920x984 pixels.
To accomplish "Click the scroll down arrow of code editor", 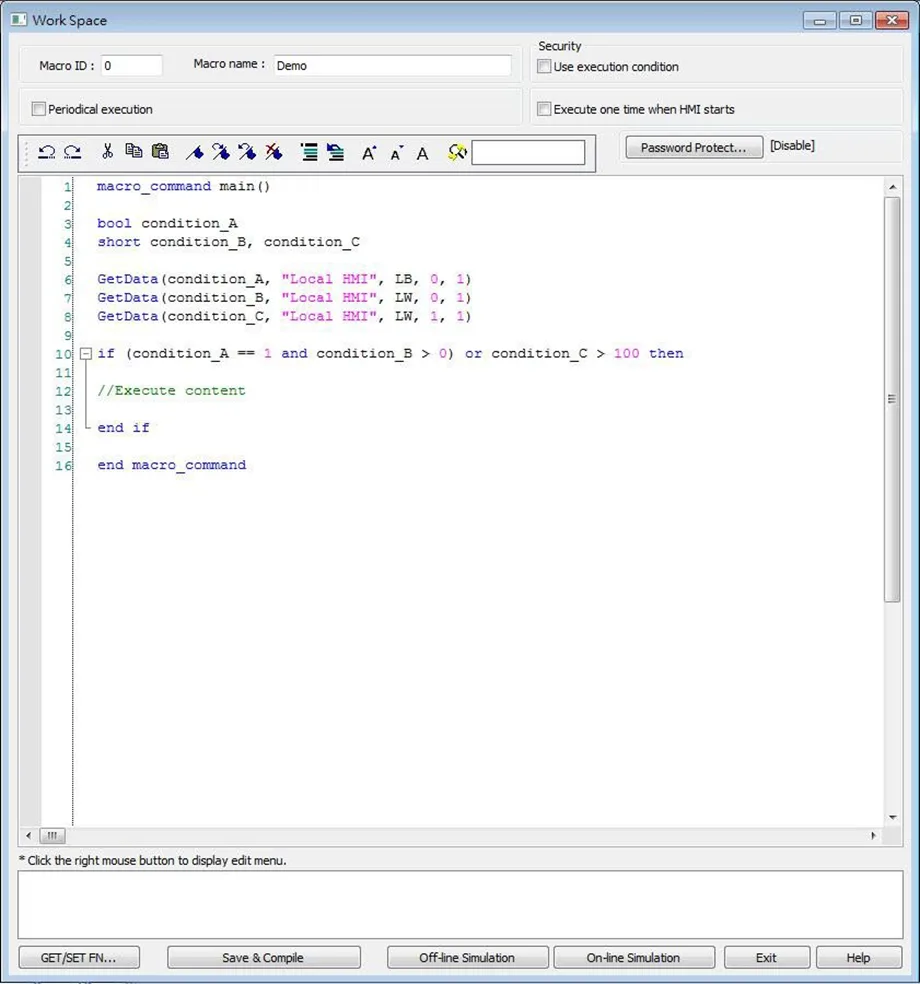I will (892, 817).
